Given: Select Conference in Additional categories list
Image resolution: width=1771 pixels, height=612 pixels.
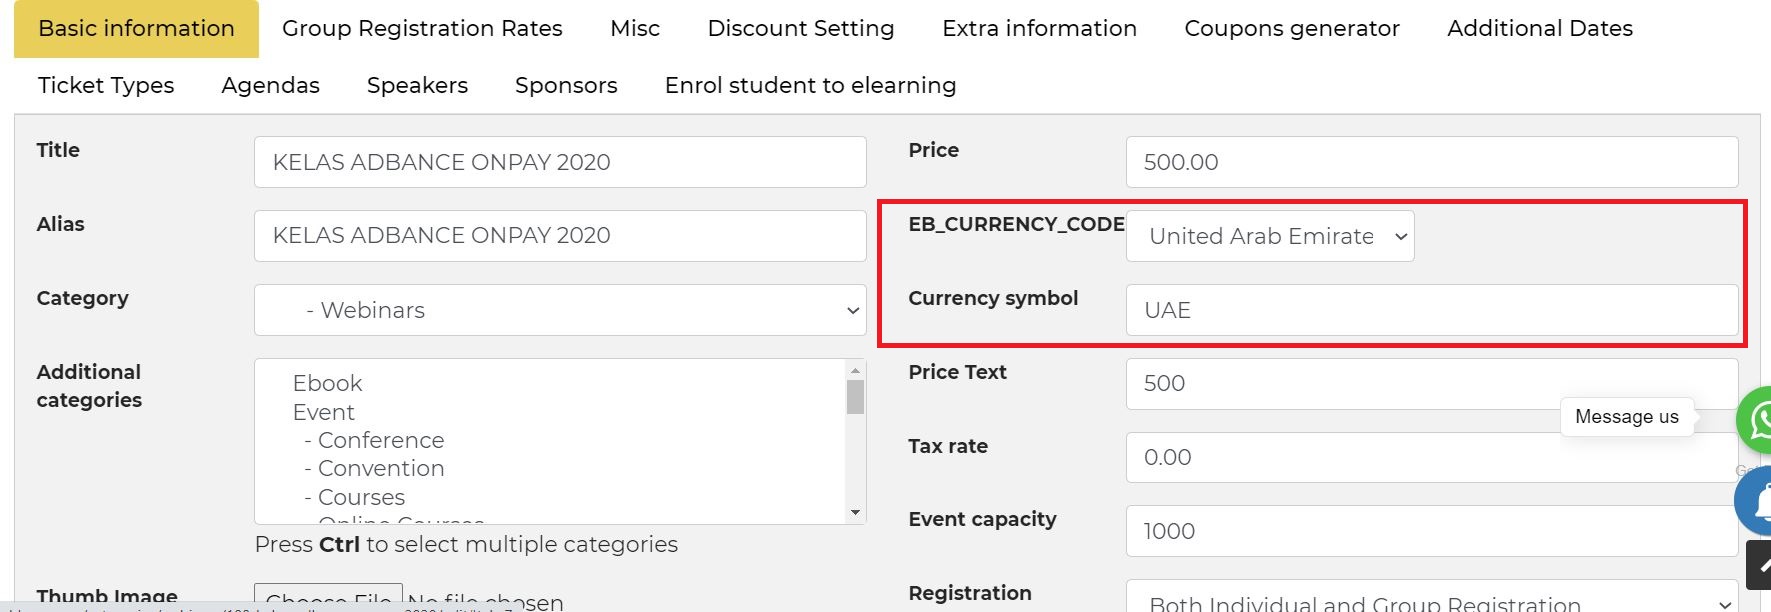Looking at the screenshot, I should tap(380, 441).
